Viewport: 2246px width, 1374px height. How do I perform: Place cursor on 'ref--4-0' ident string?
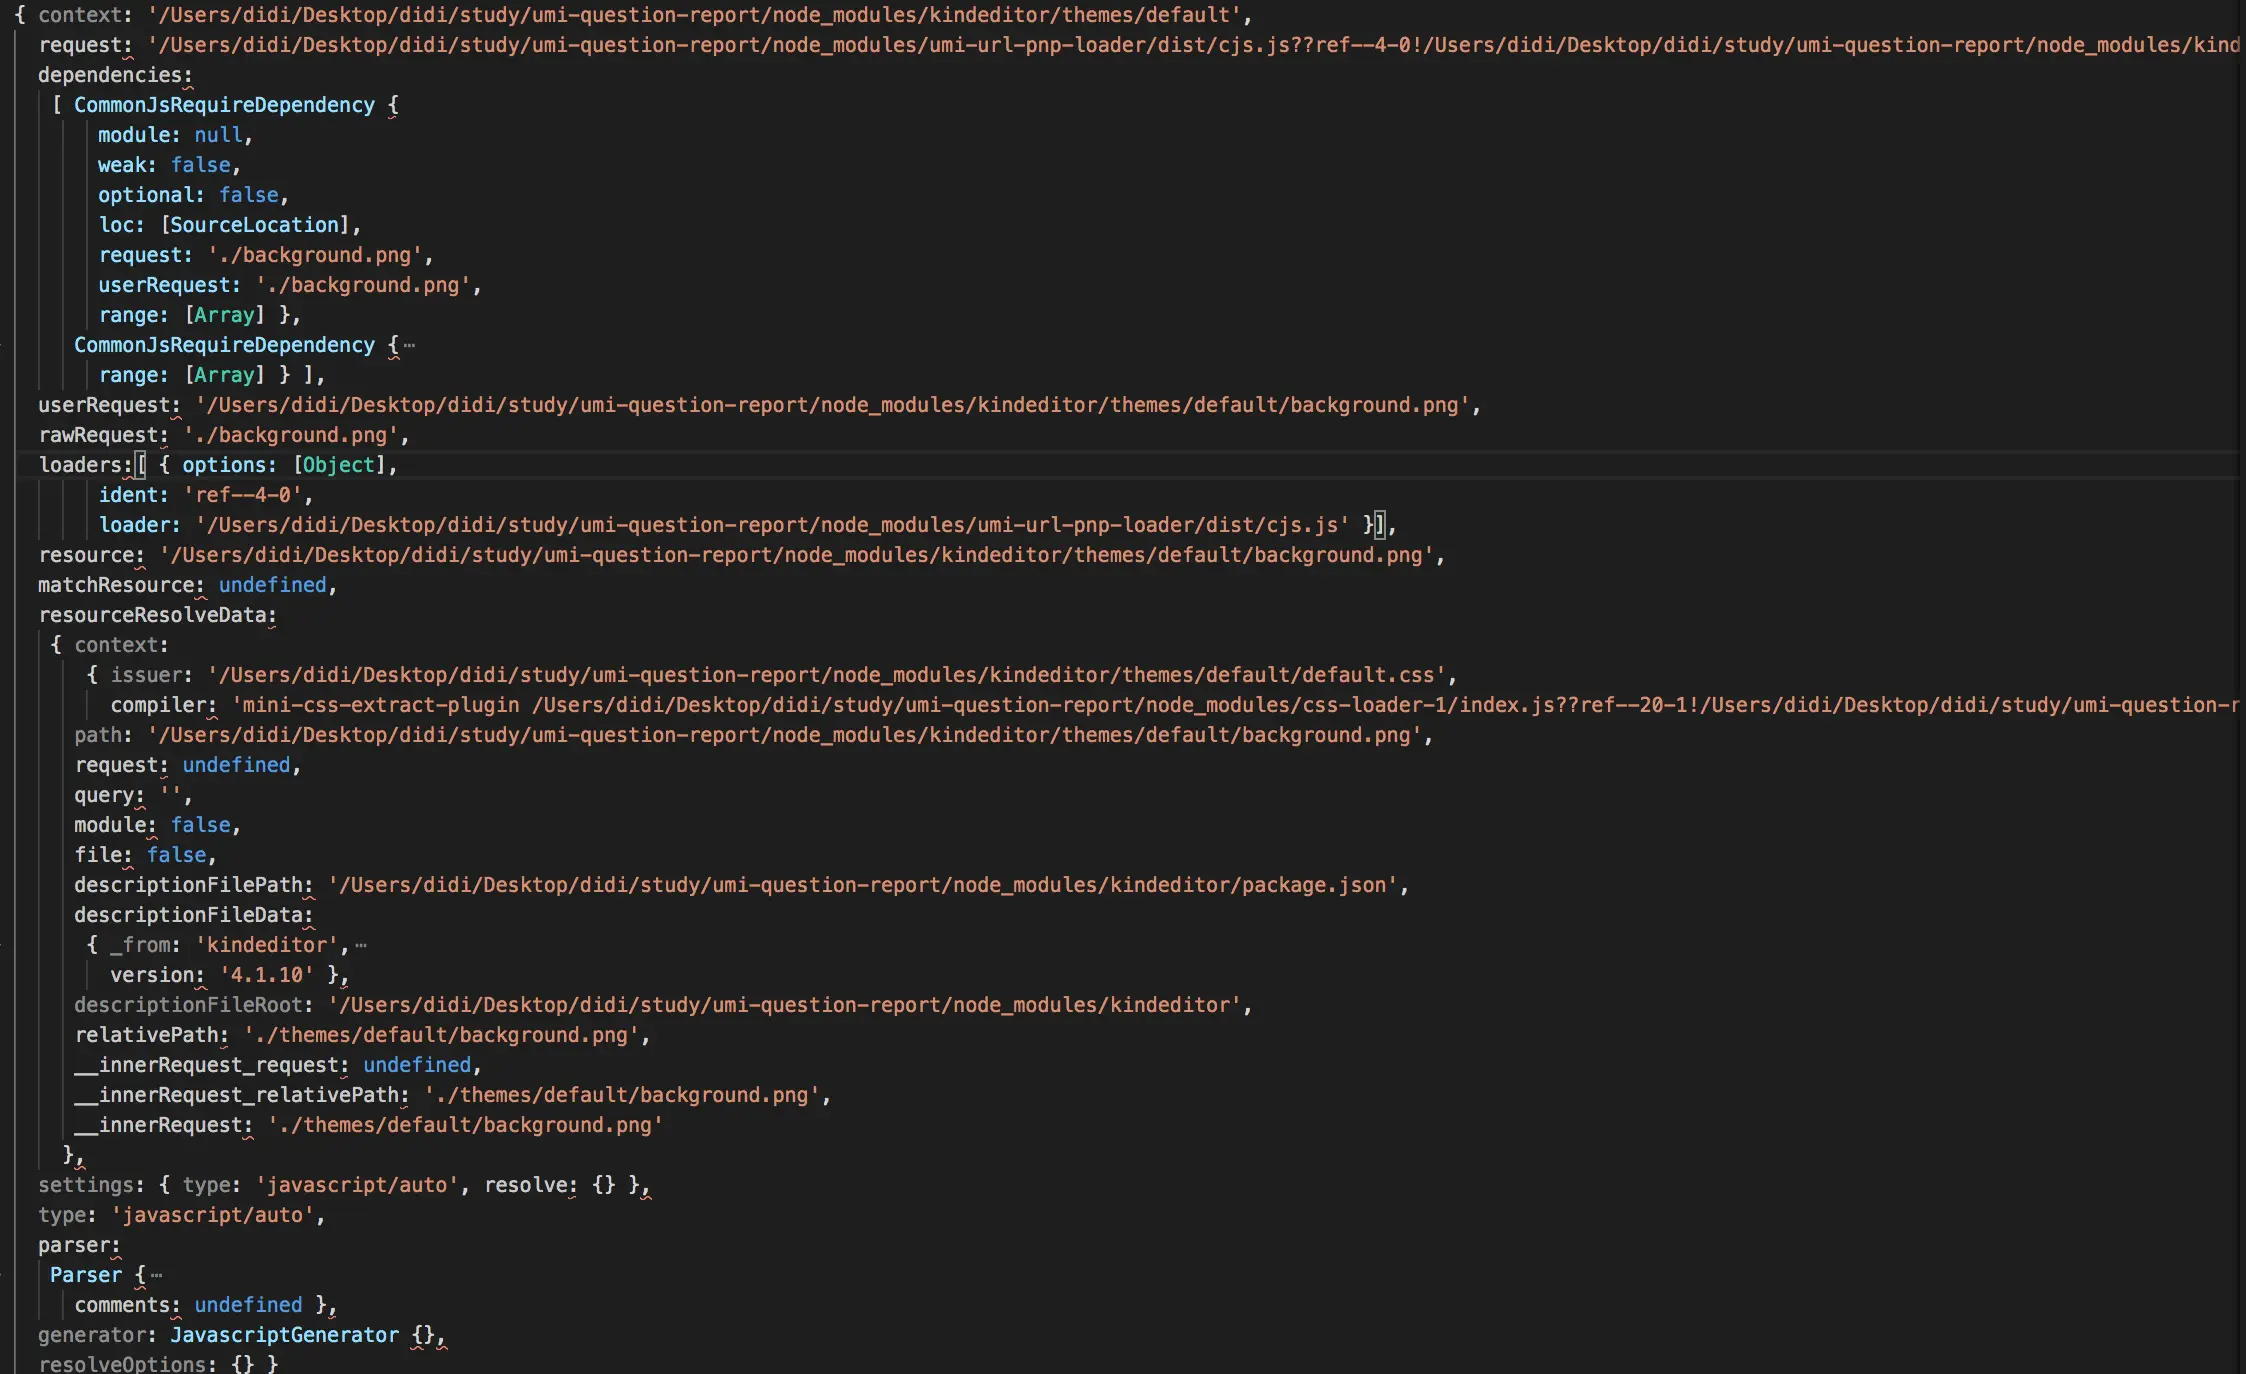point(243,495)
